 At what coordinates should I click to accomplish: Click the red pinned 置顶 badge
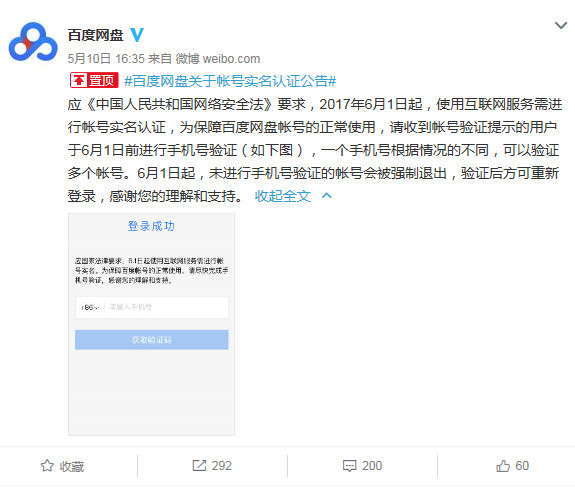click(x=94, y=80)
